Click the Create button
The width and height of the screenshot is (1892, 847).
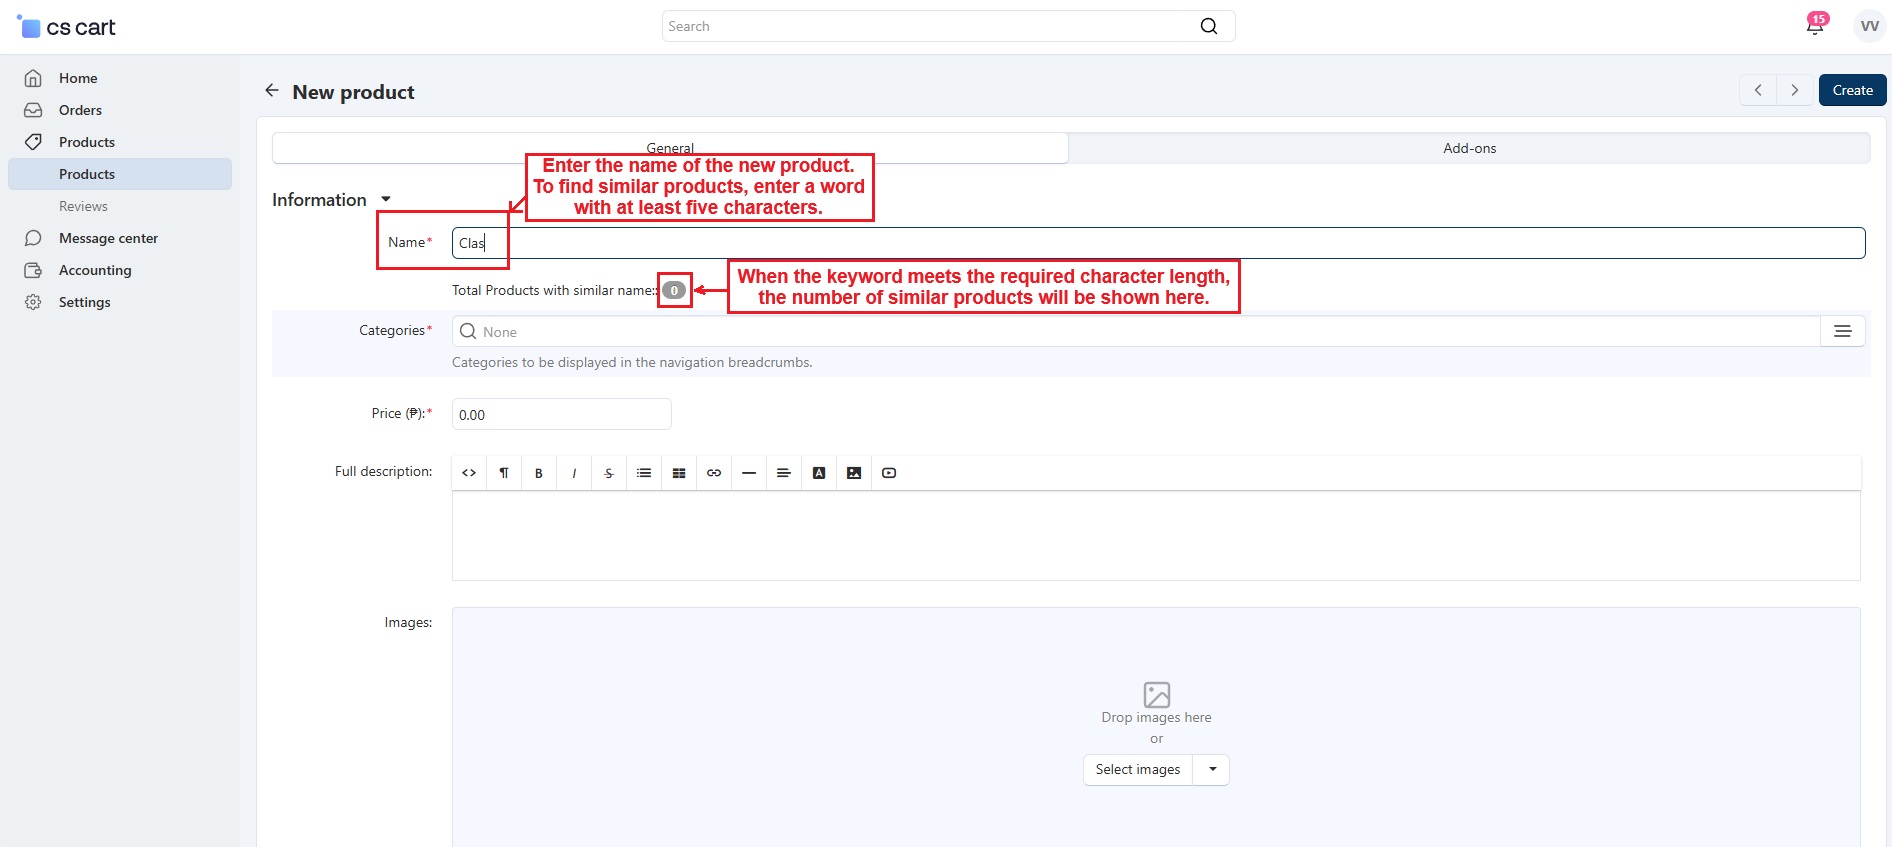1852,90
